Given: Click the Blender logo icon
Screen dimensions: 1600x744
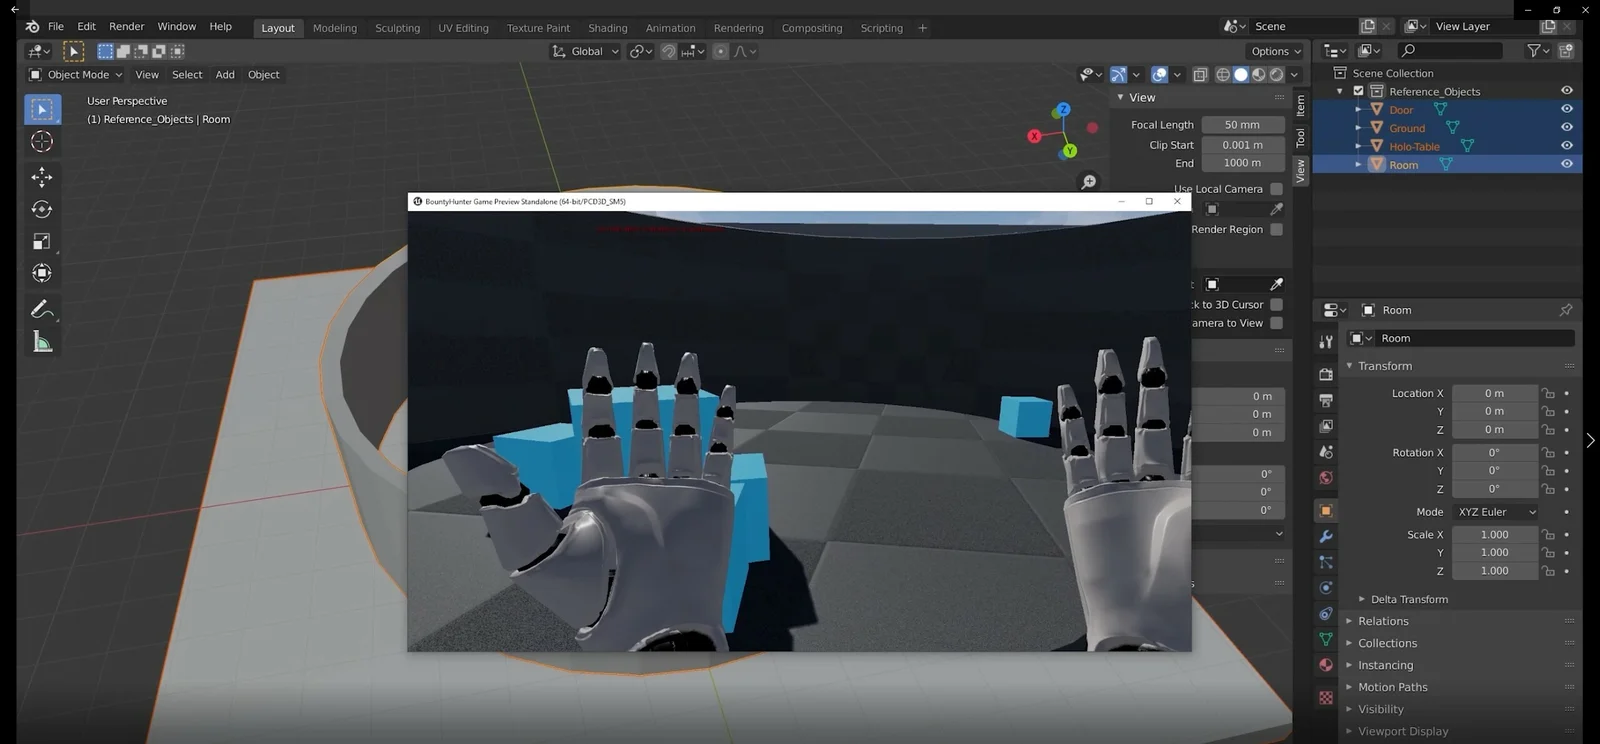Looking at the screenshot, I should pos(32,27).
